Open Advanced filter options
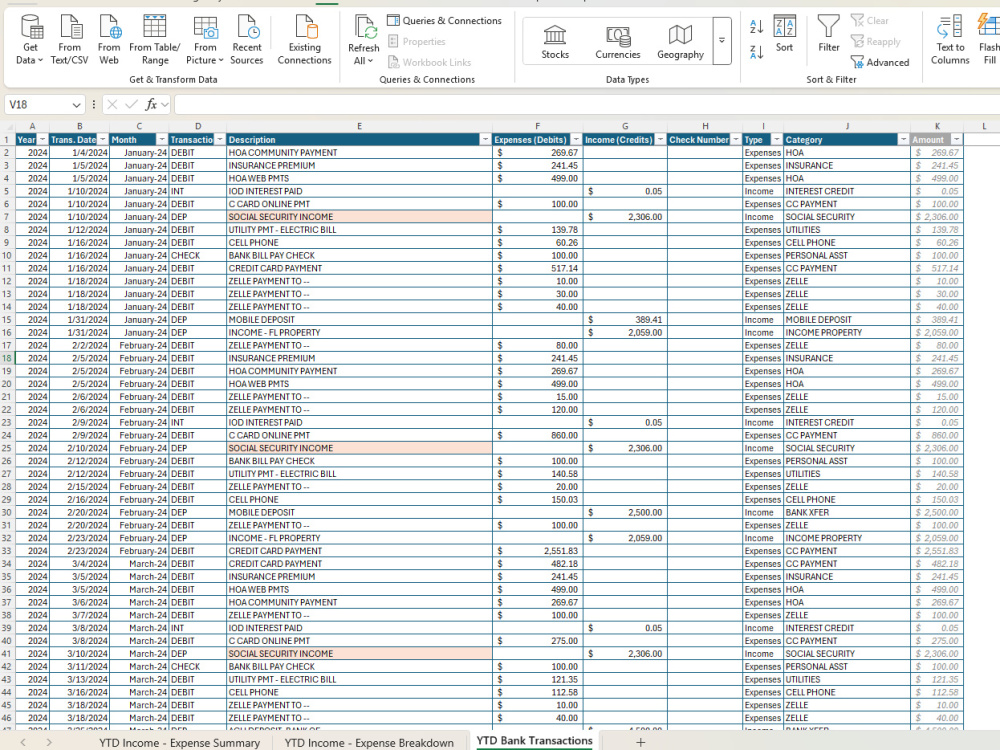Screen dimensions: 1000x750 tap(880, 62)
